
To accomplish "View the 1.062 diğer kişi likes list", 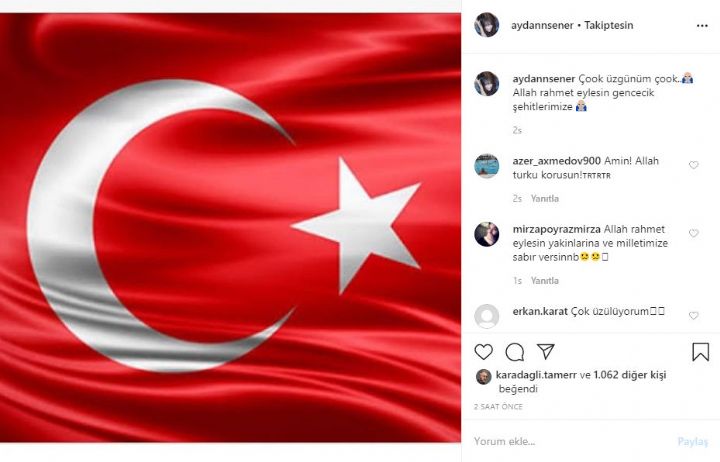I will pos(630,375).
